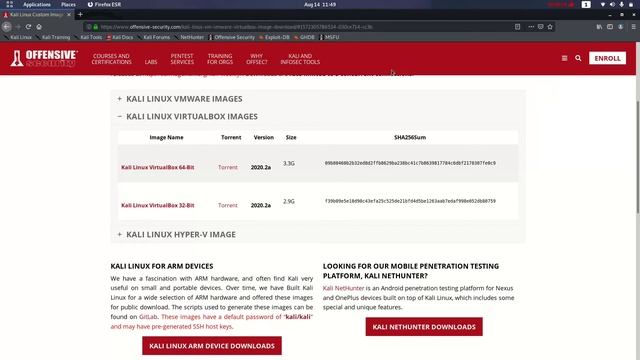The image size is (640, 360).
Task: Open the Applications menu in top panel
Action: pyautogui.click(x=37, y=4)
